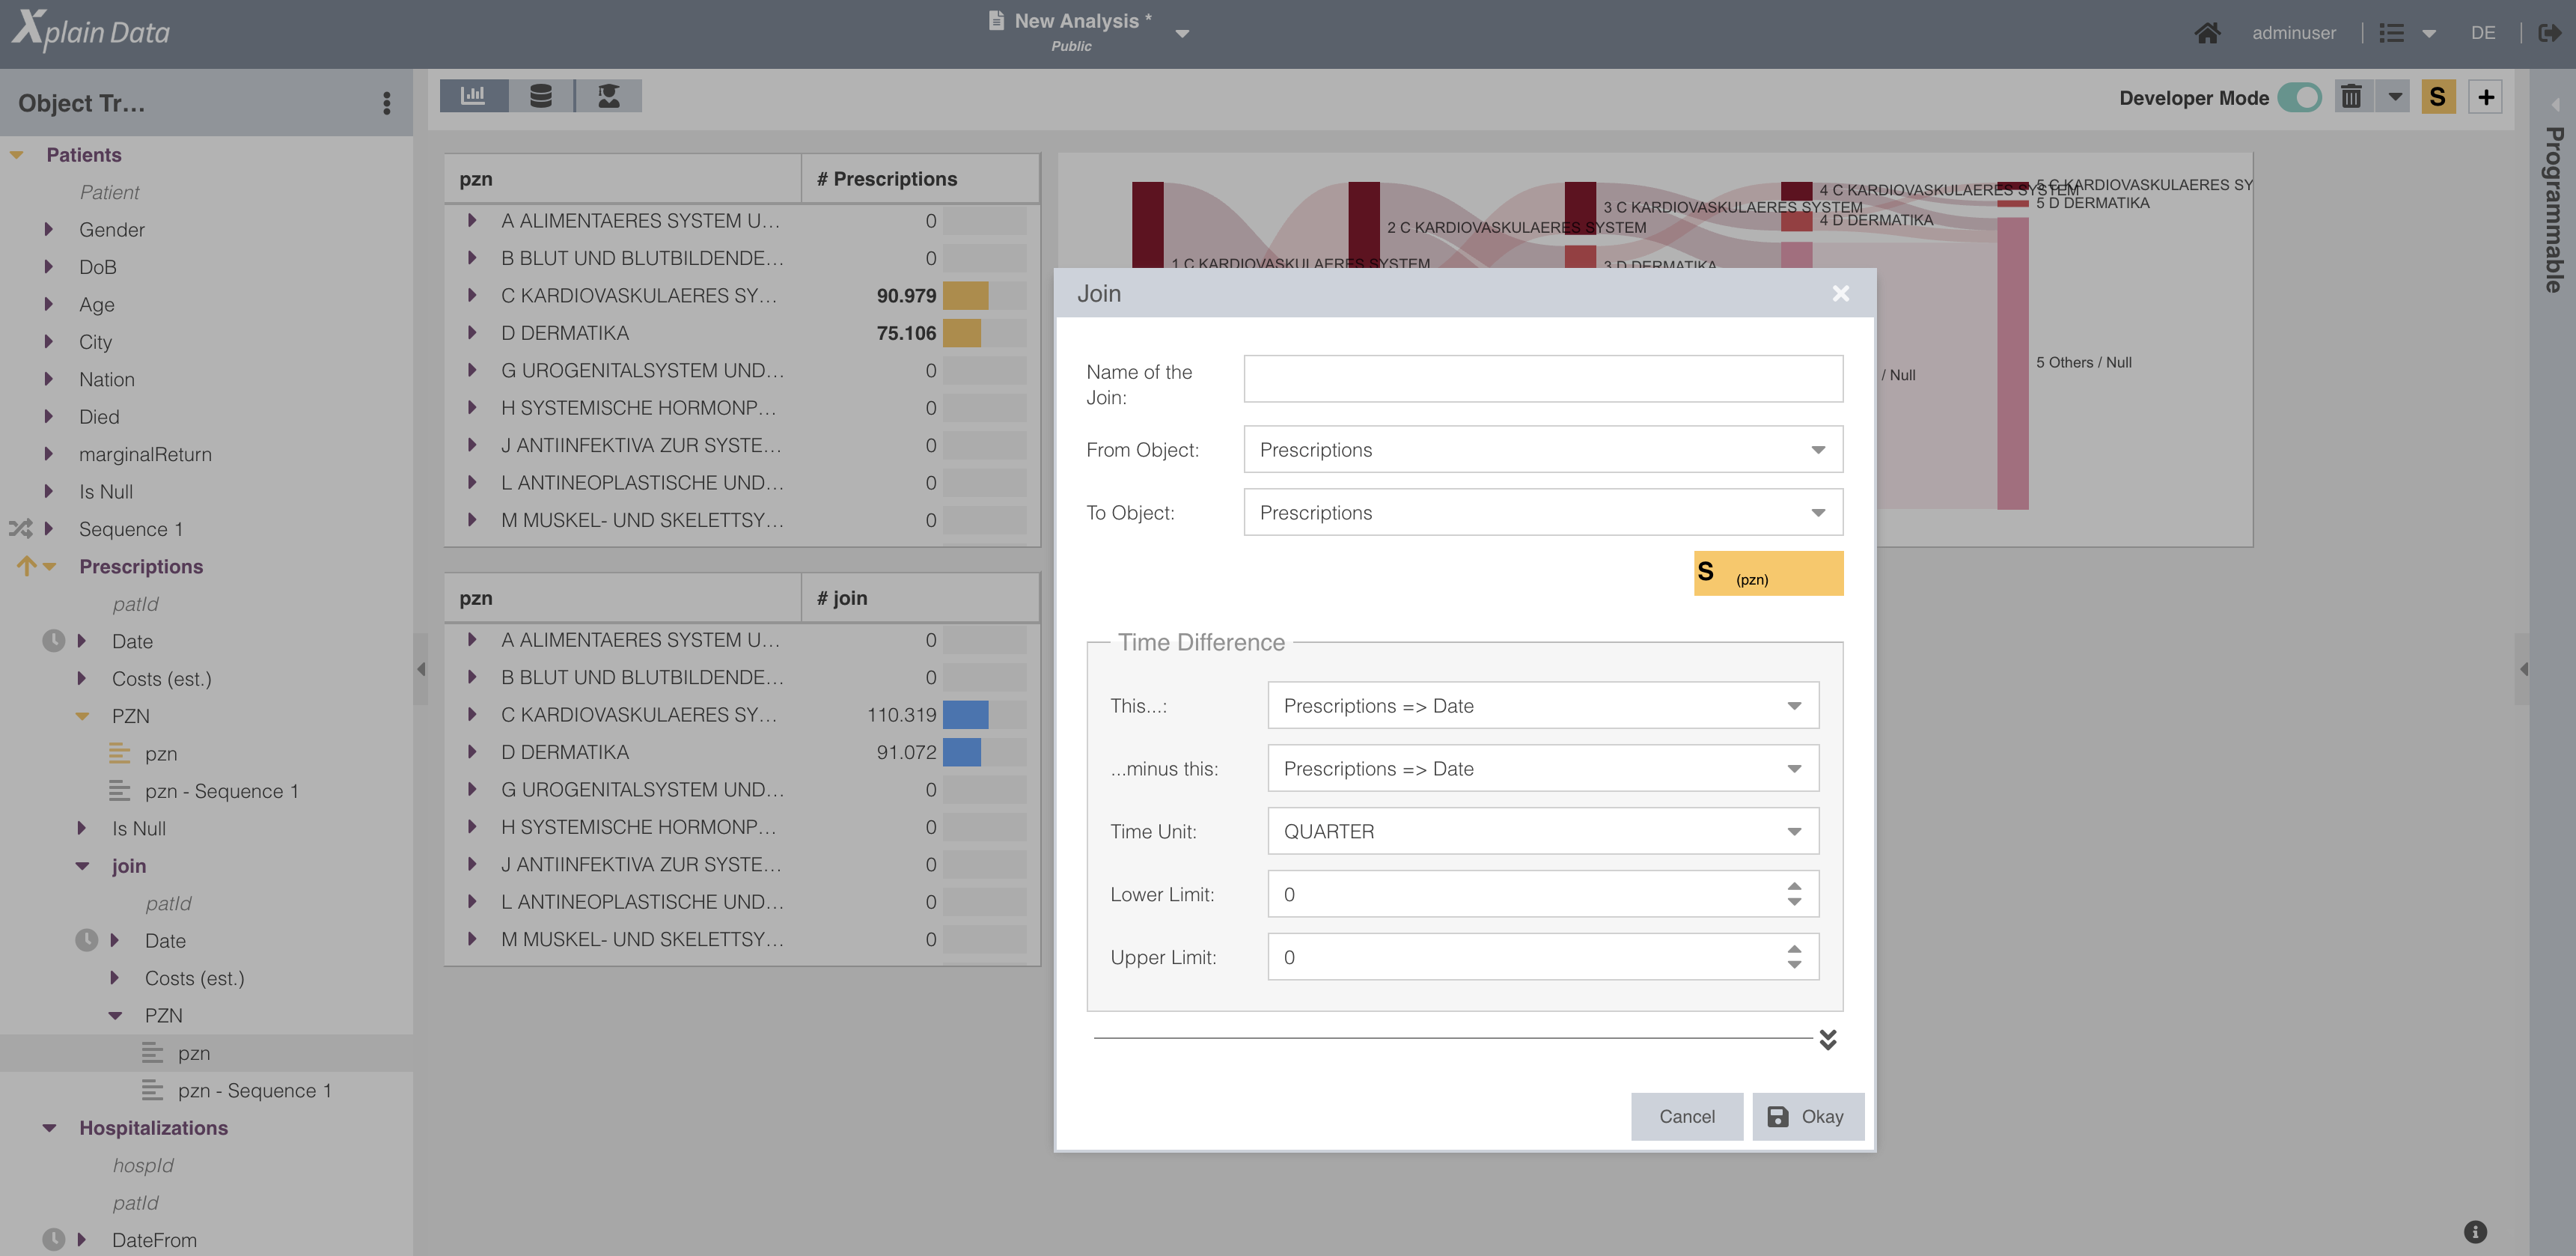Expand Costs (est.) under Prescriptions
This screenshot has width=2576, height=1256.
pyautogui.click(x=81, y=678)
